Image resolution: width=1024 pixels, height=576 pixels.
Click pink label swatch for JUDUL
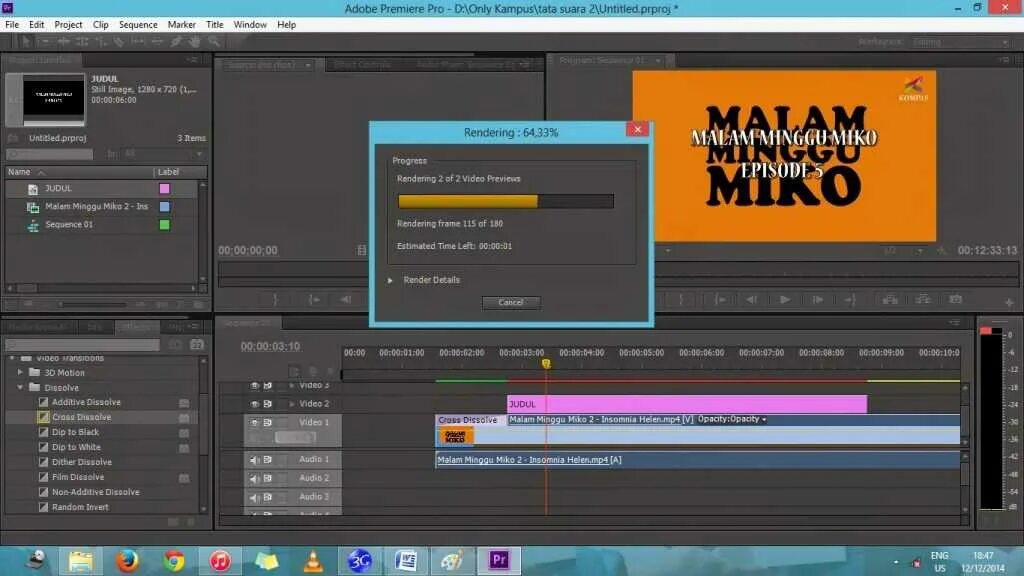[x=165, y=189]
